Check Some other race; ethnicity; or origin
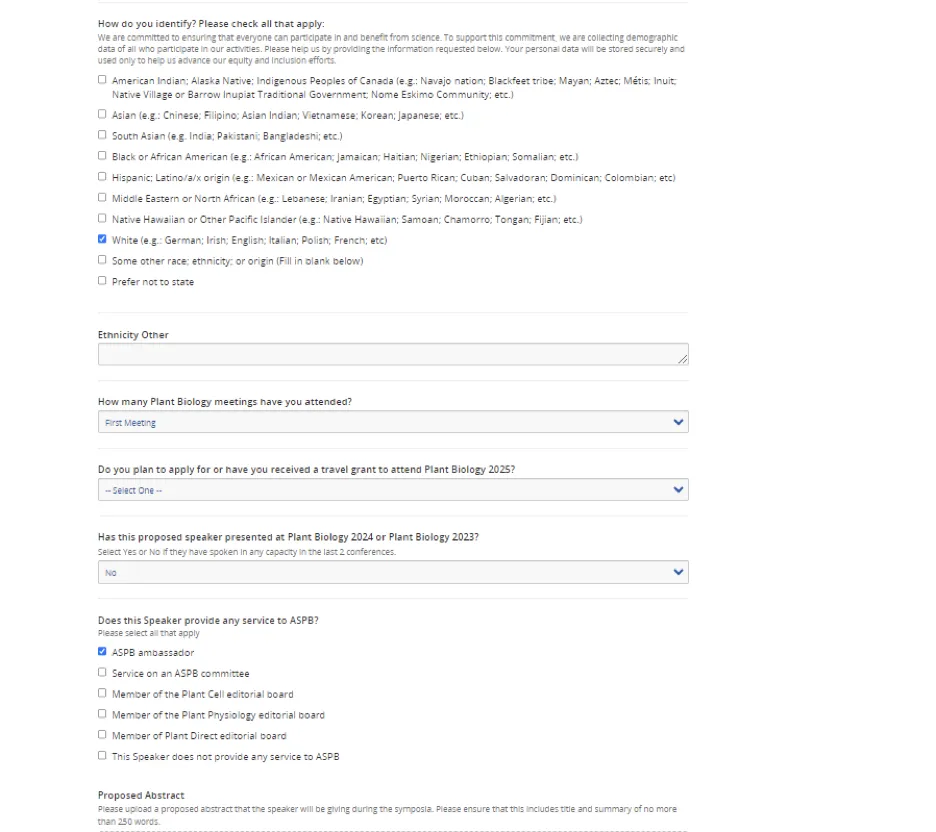 point(102,260)
